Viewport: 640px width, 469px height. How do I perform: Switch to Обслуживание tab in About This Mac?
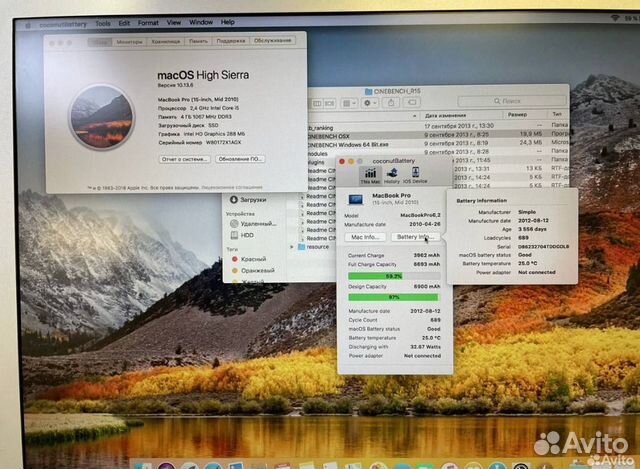click(x=273, y=40)
